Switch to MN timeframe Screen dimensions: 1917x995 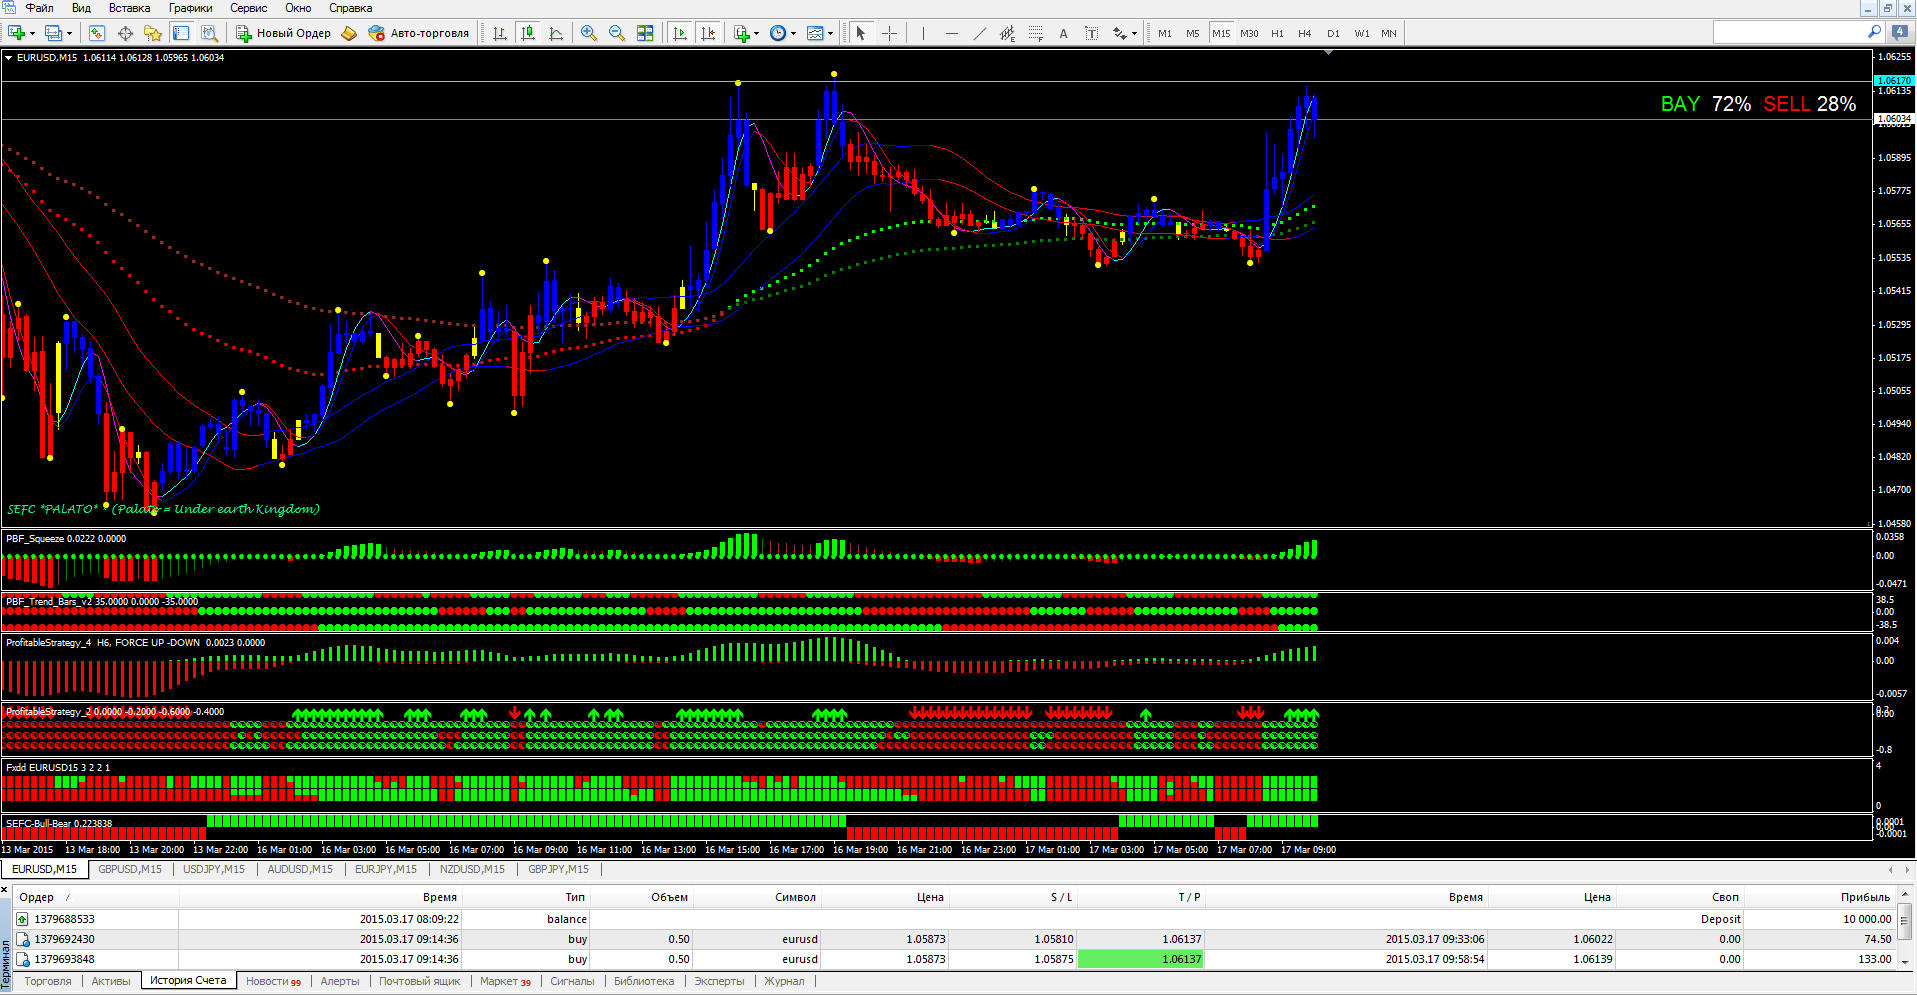click(1389, 33)
